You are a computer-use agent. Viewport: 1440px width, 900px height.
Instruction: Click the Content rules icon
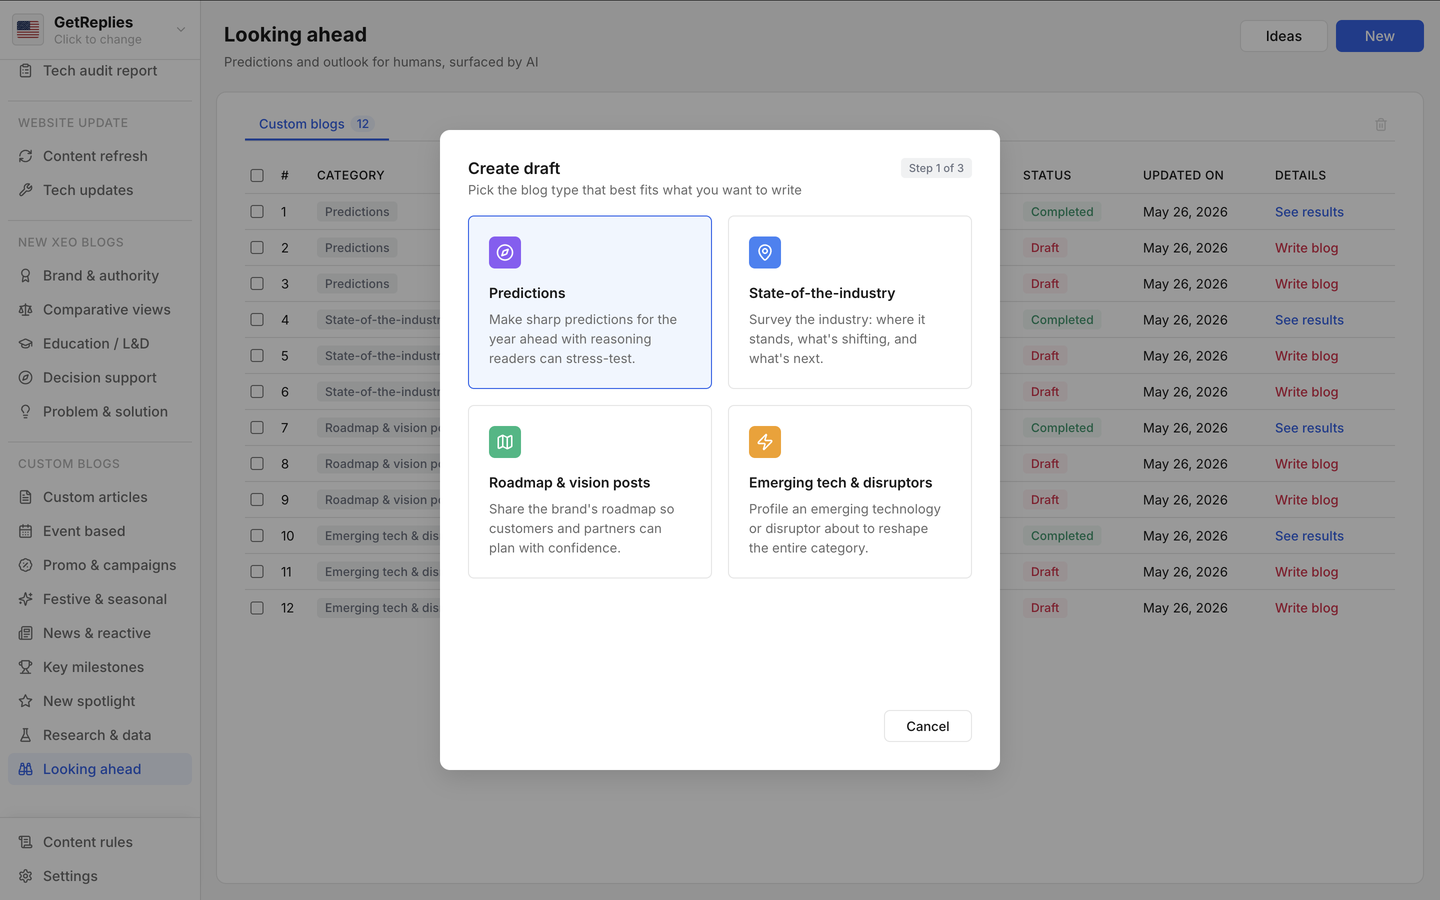[x=26, y=842]
